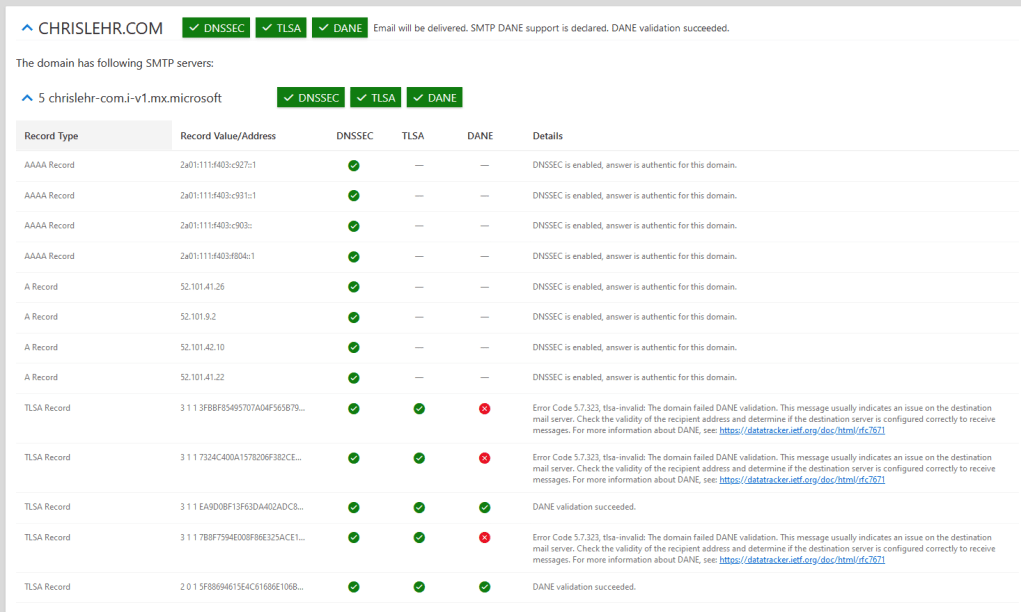Click the TLSA badge beside chrislehr-com.i-v1.mx.microsoft
Screen dimensions: 1021x612
[375, 97]
